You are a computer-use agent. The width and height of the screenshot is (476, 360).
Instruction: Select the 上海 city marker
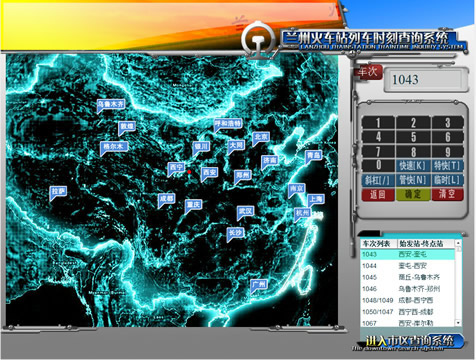[x=316, y=199]
